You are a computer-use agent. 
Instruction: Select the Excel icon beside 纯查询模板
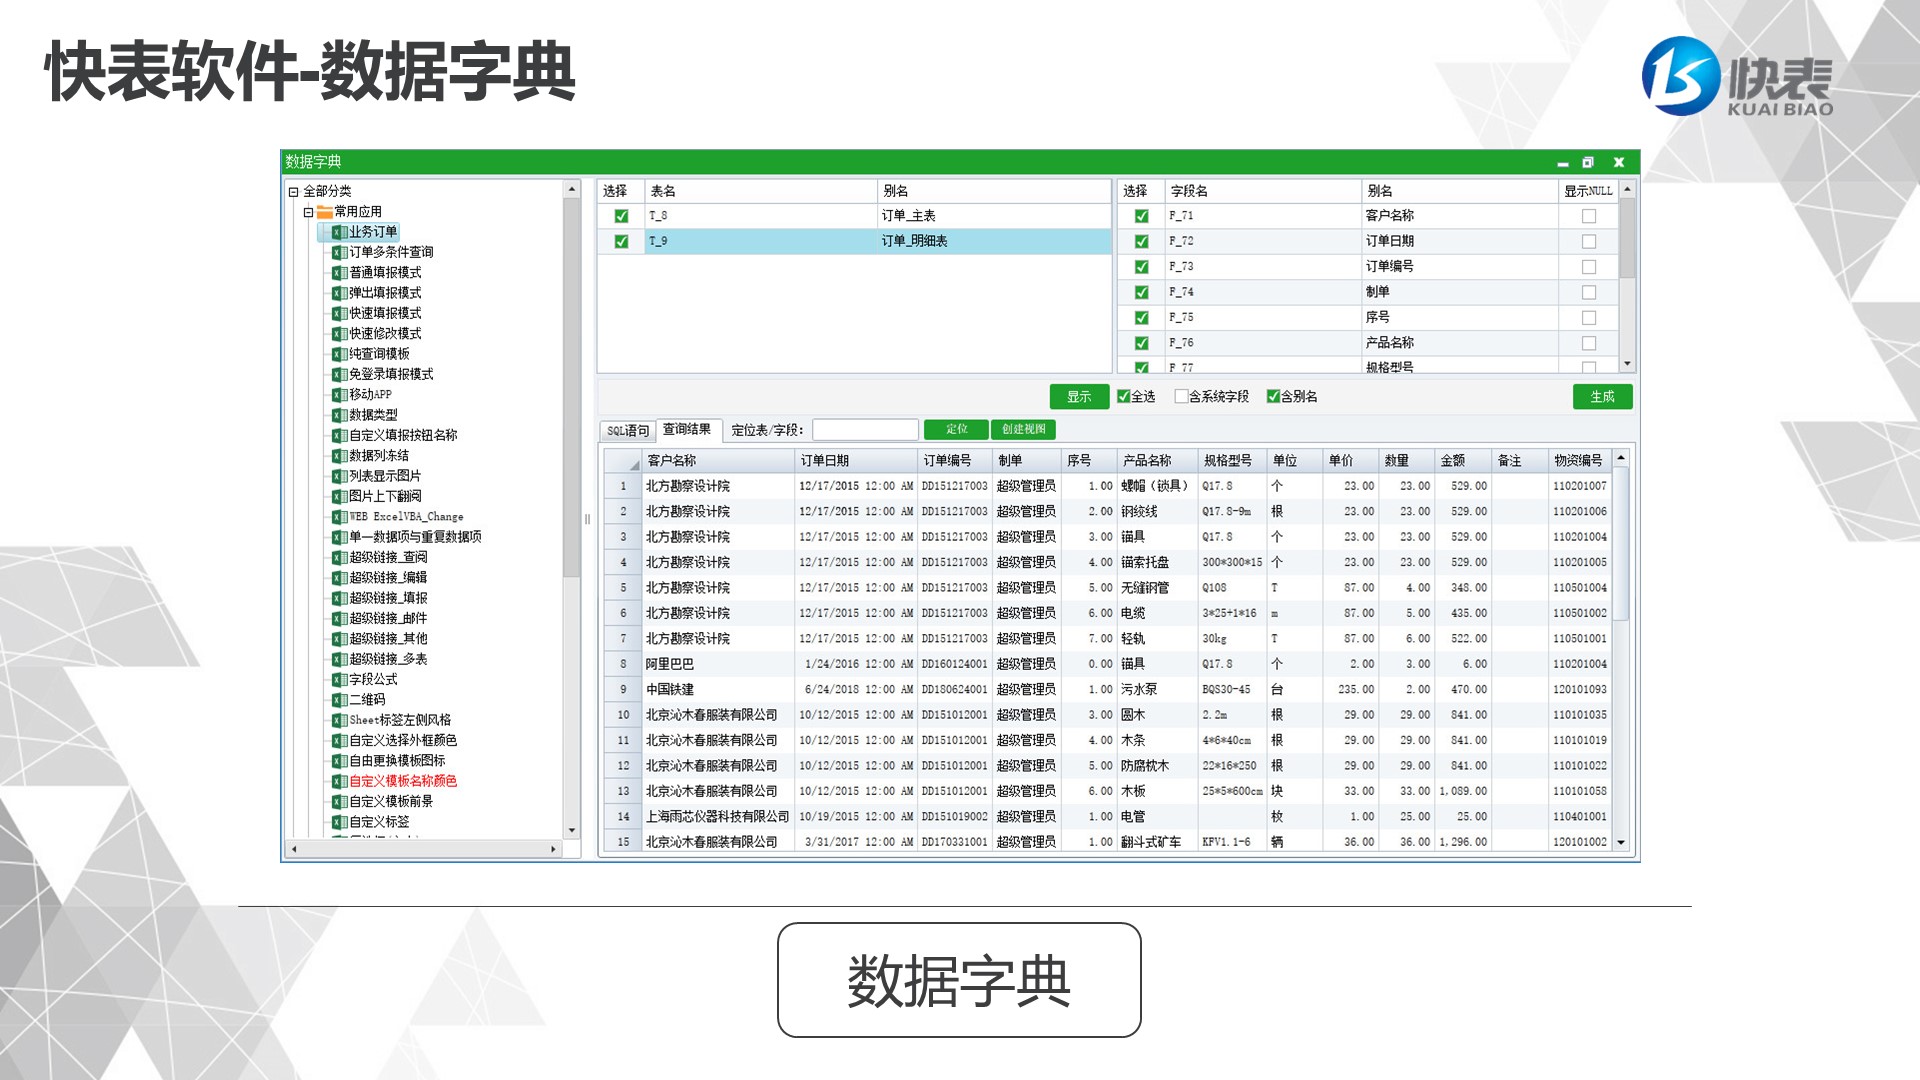point(340,354)
